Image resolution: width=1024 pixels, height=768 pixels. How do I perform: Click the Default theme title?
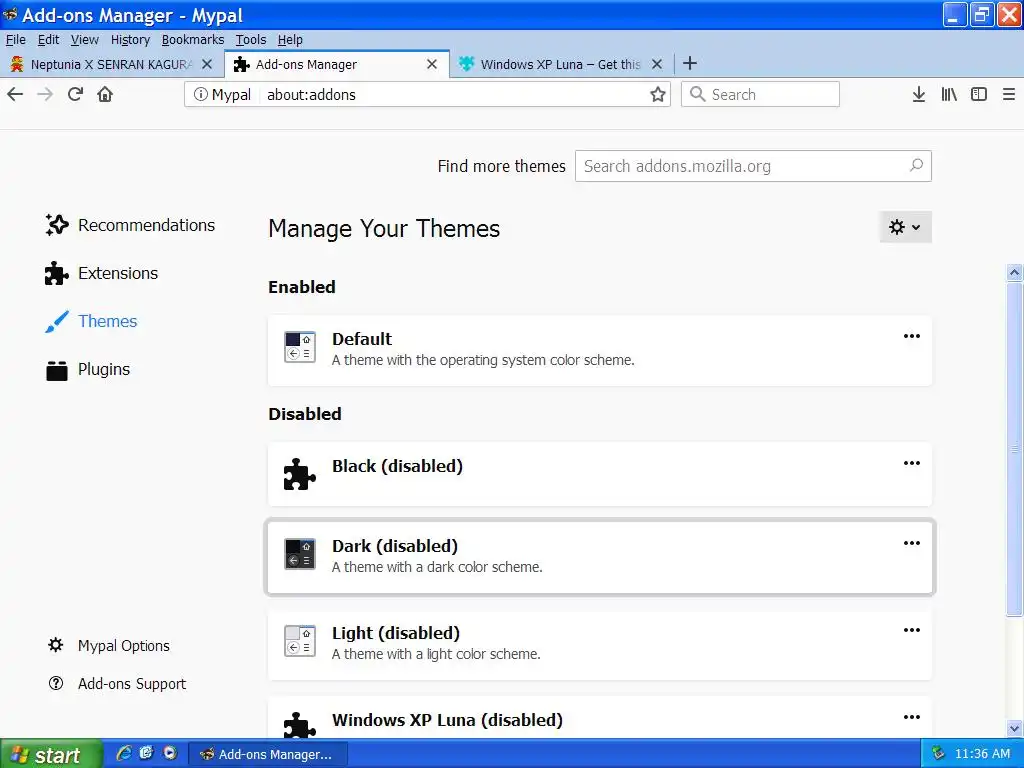[362, 339]
